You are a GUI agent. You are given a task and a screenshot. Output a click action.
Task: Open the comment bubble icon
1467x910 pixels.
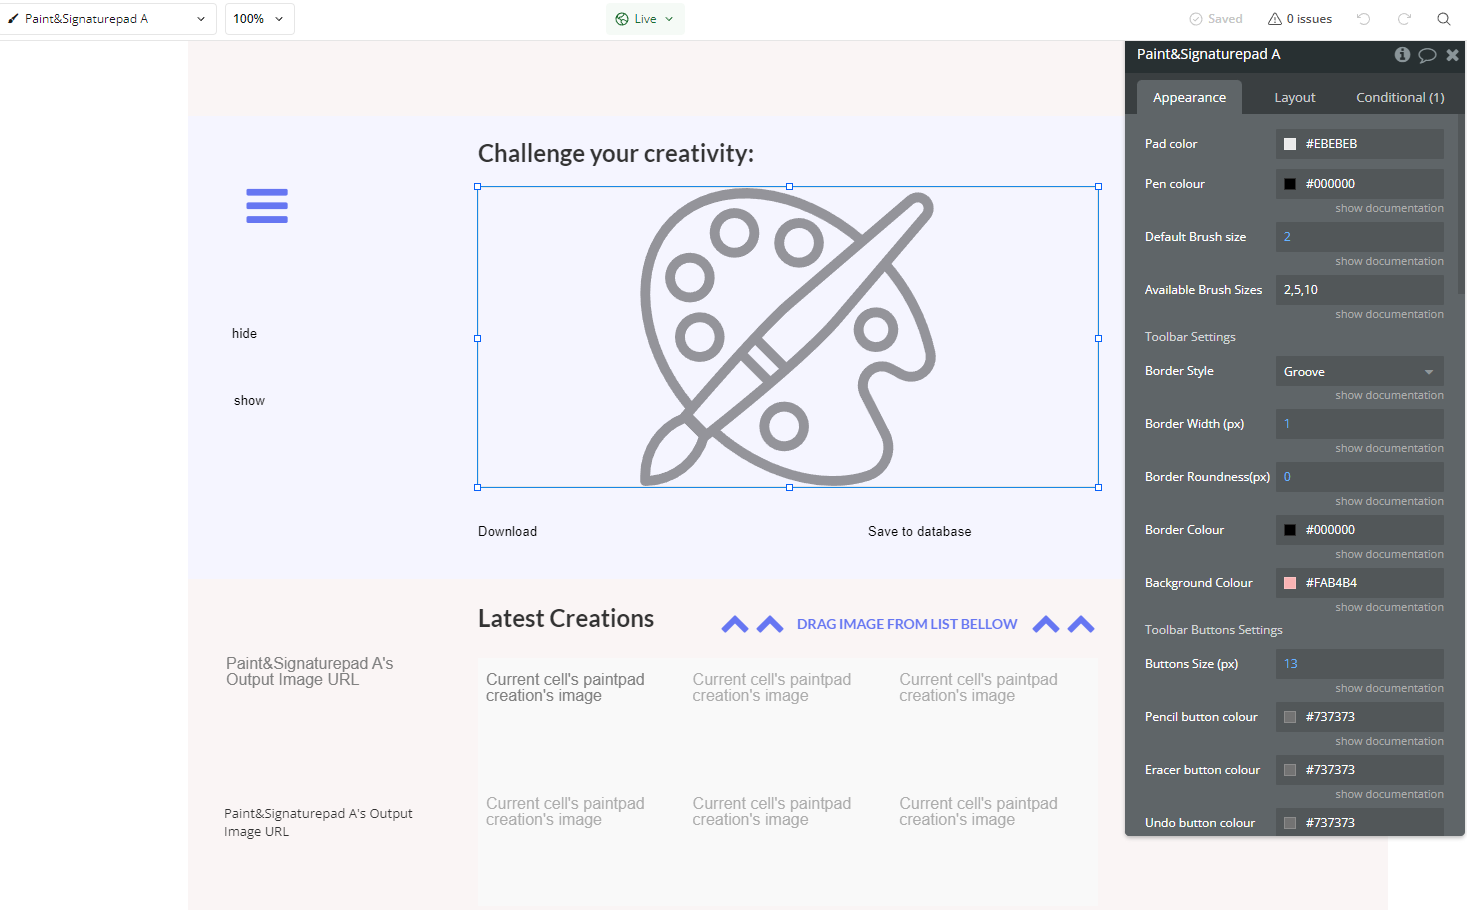[1427, 55]
